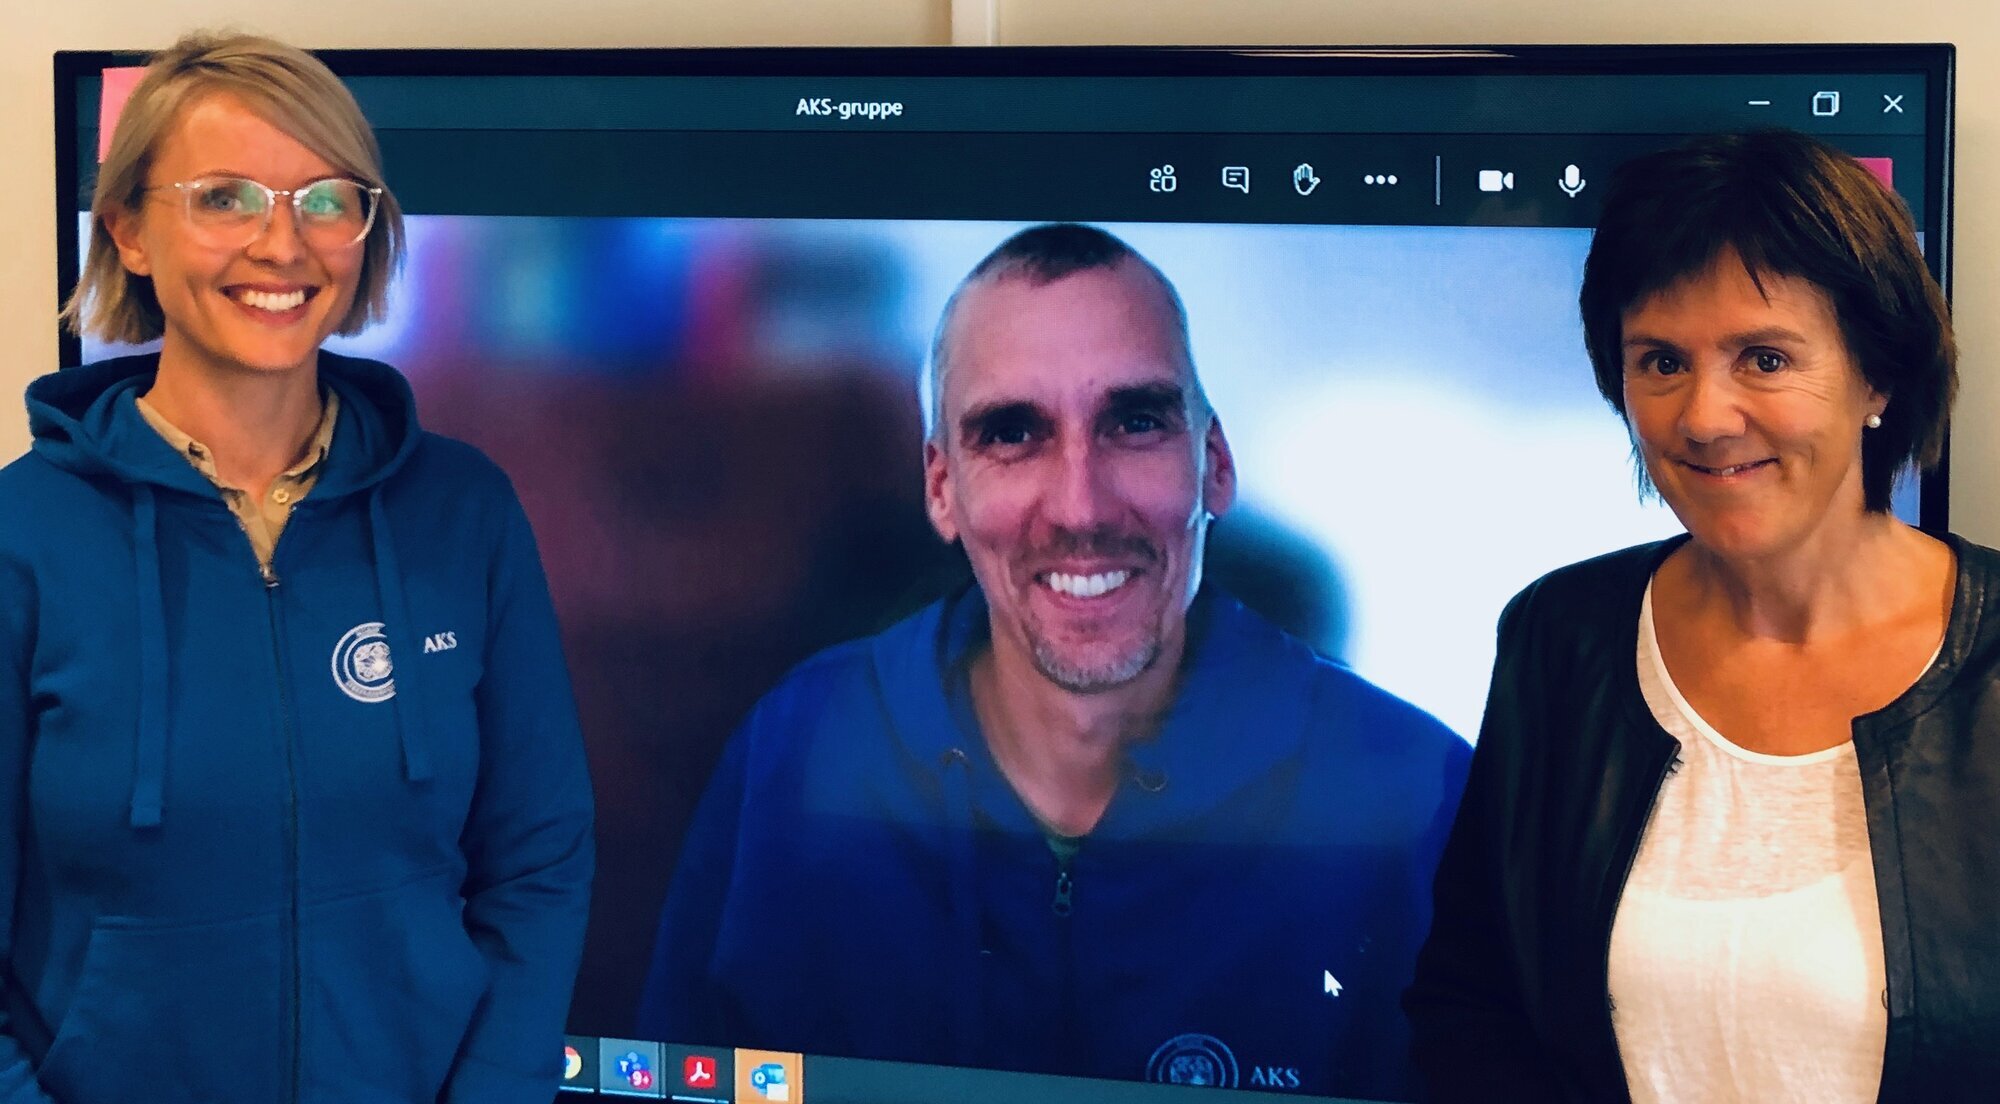Screen dimensions: 2000x1104
Task: Open Adobe Acrobat from the taskbar
Action: point(699,1073)
